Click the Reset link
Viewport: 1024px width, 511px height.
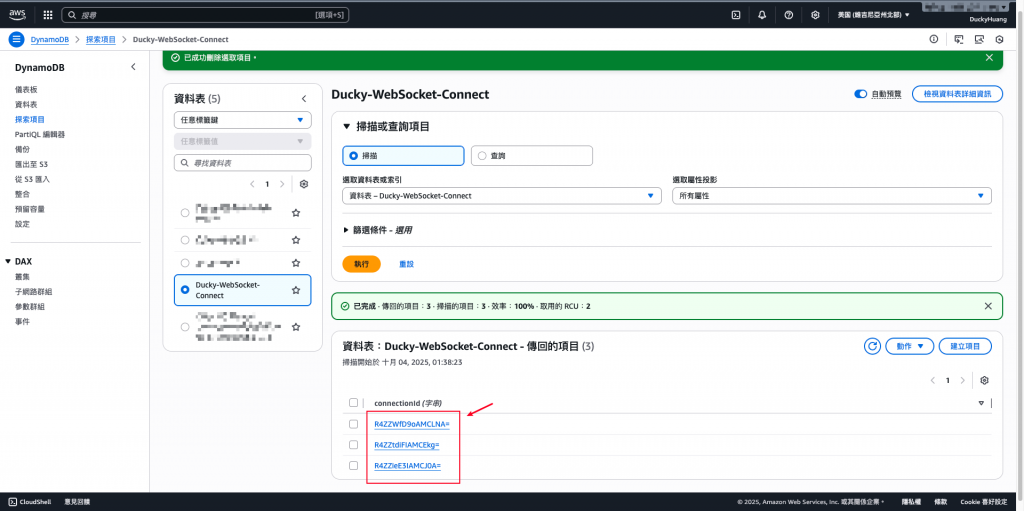[406, 264]
